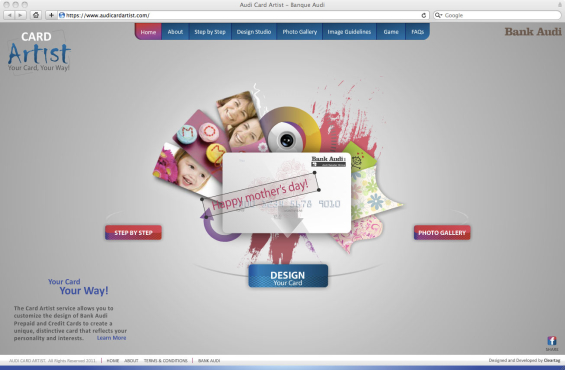This screenshot has height=370, width=565.
Task: Open the FAQs navigation tab
Action: 417,32
